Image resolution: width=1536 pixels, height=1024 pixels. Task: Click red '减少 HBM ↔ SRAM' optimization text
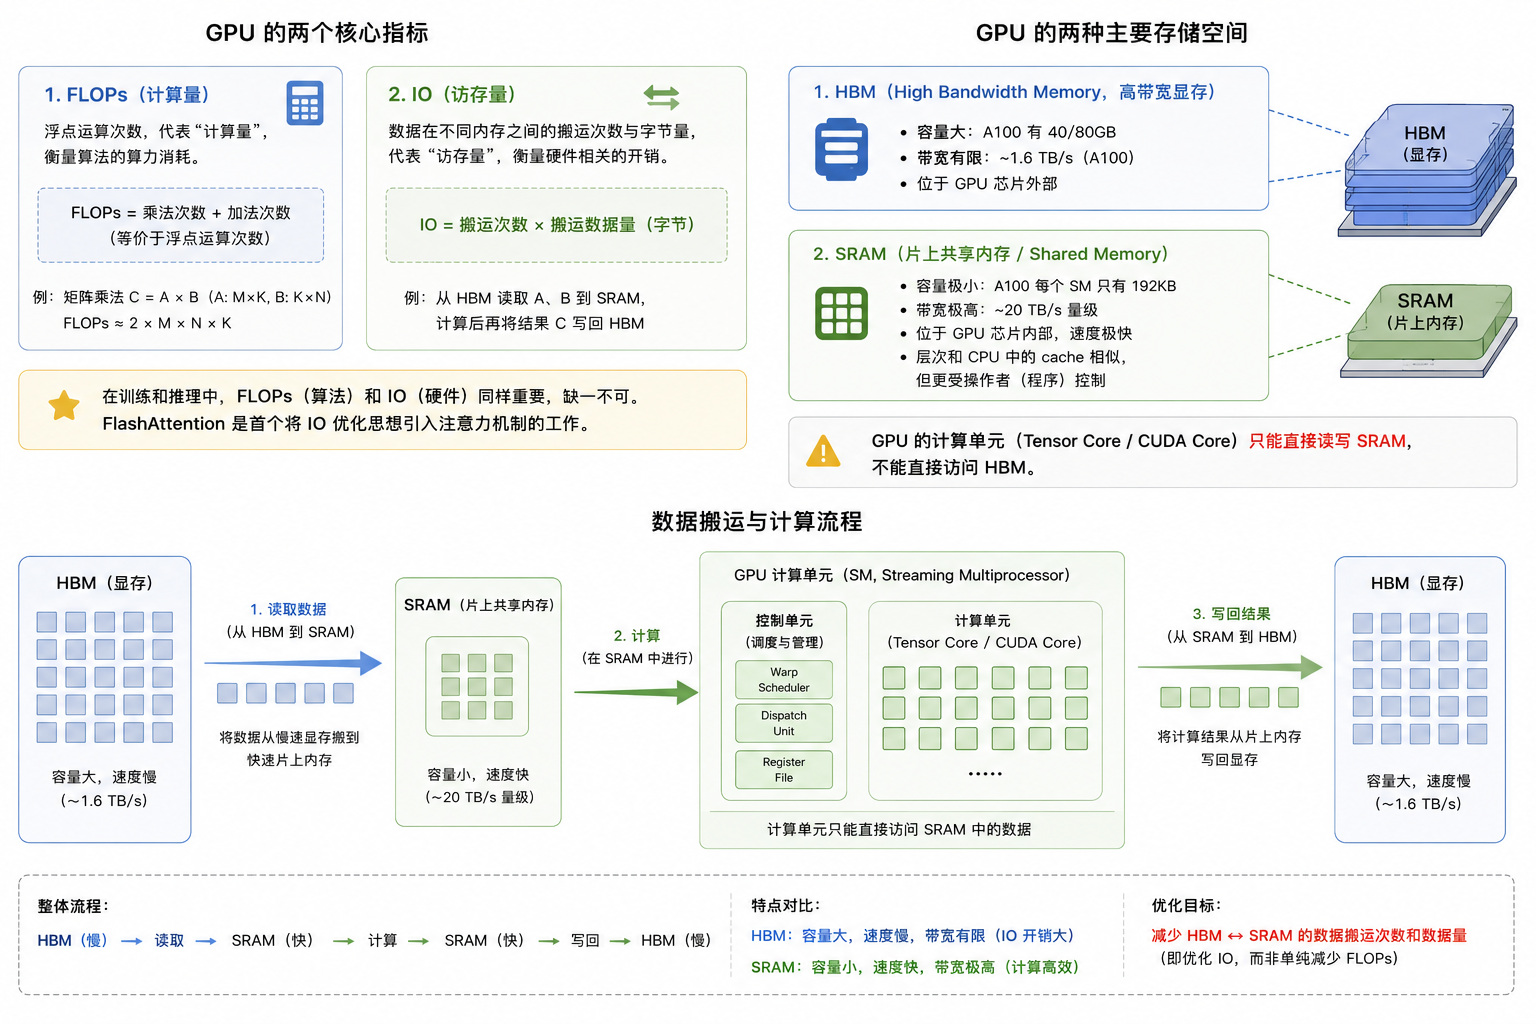pos(1309,935)
